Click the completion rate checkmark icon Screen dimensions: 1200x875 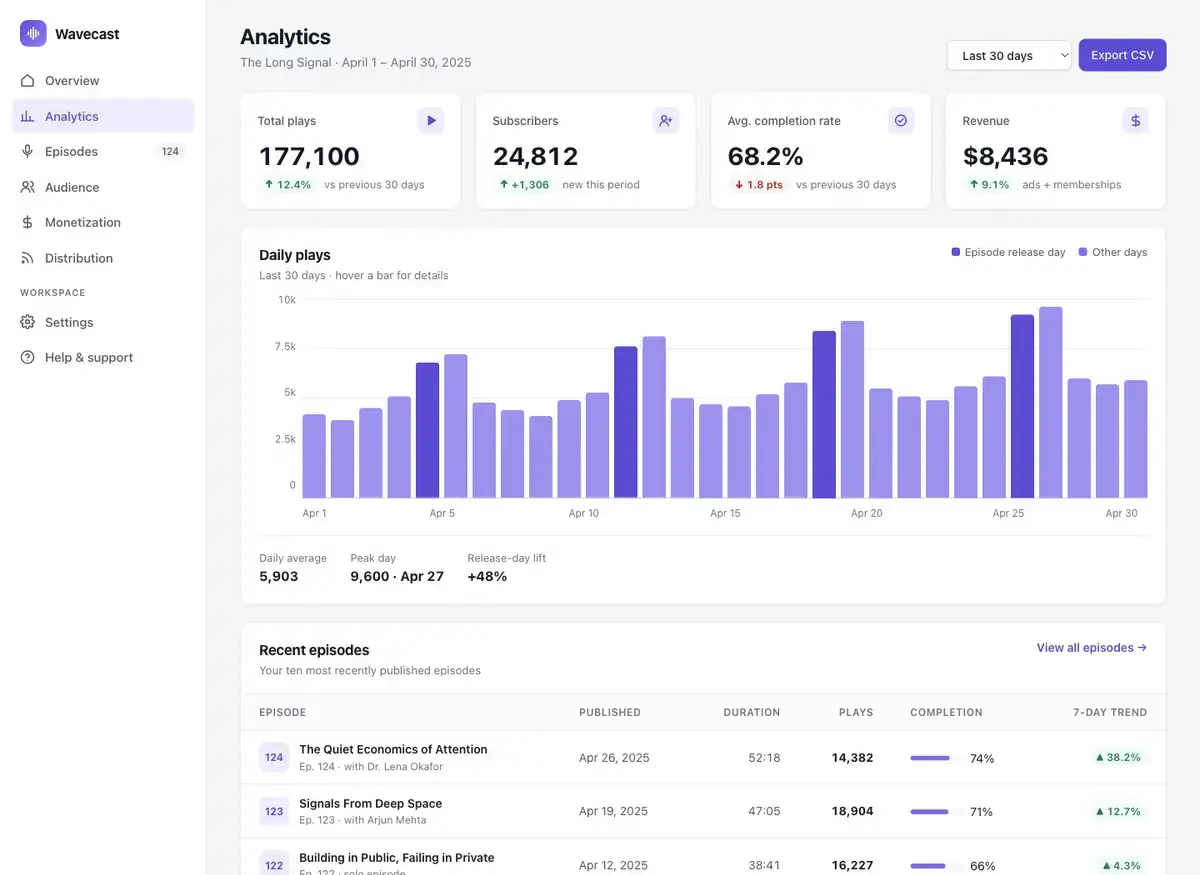point(901,121)
